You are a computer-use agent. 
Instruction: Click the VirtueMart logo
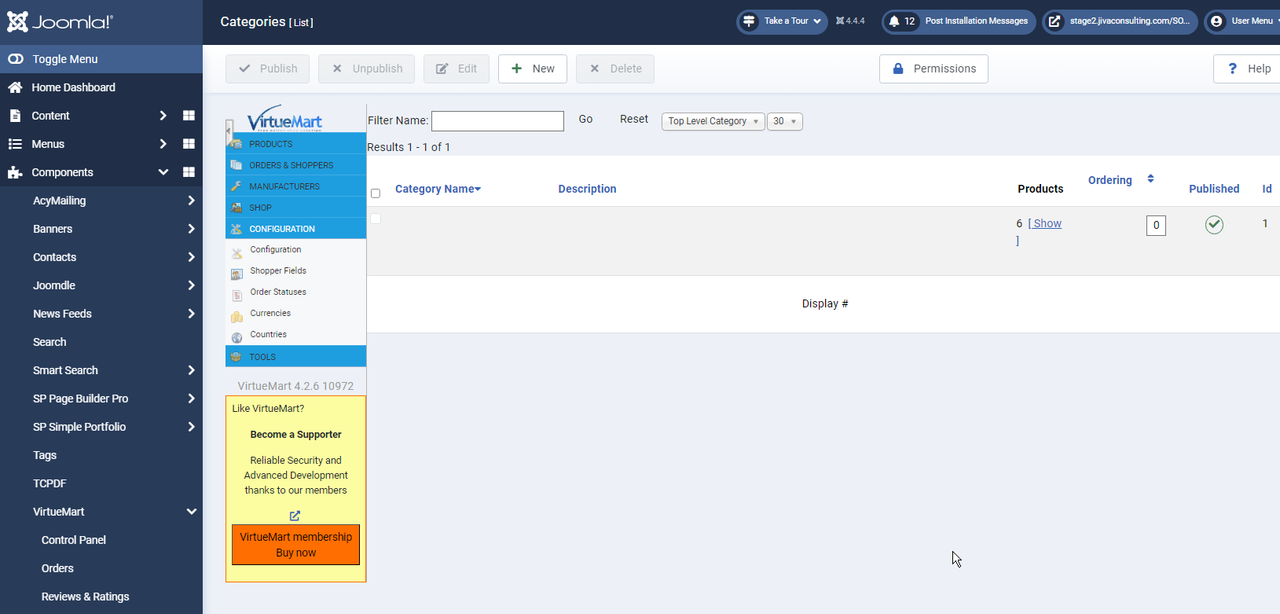[284, 118]
